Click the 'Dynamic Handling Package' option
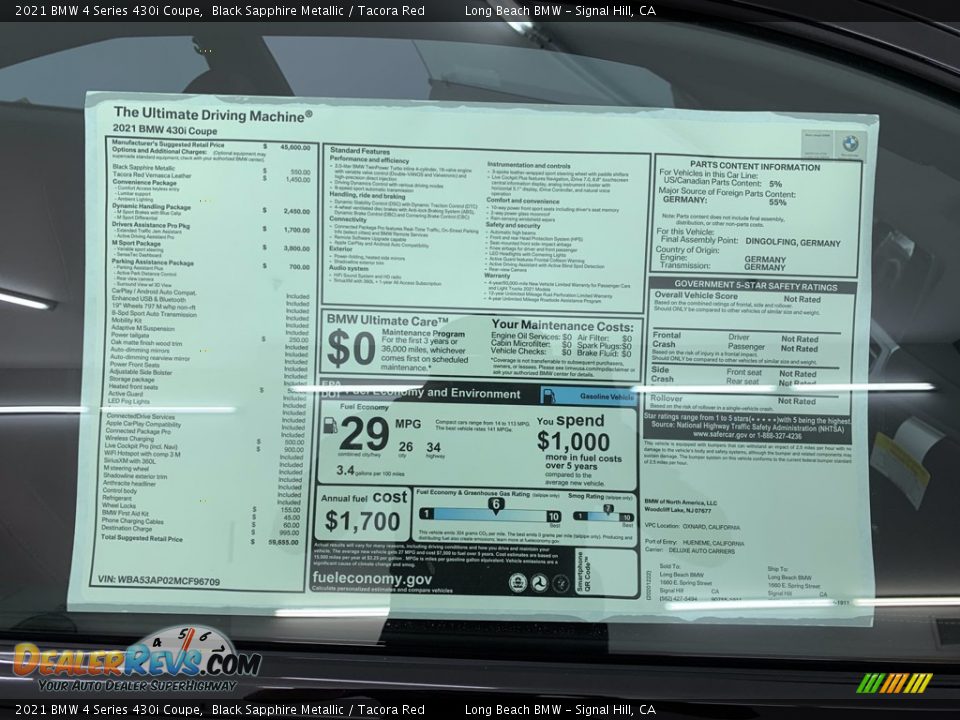The width and height of the screenshot is (960, 720). coord(151,206)
